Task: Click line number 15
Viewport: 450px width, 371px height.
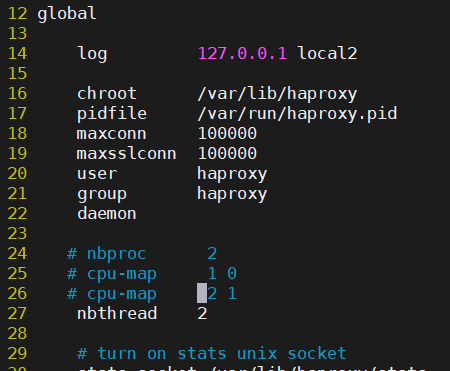Action: [17, 74]
